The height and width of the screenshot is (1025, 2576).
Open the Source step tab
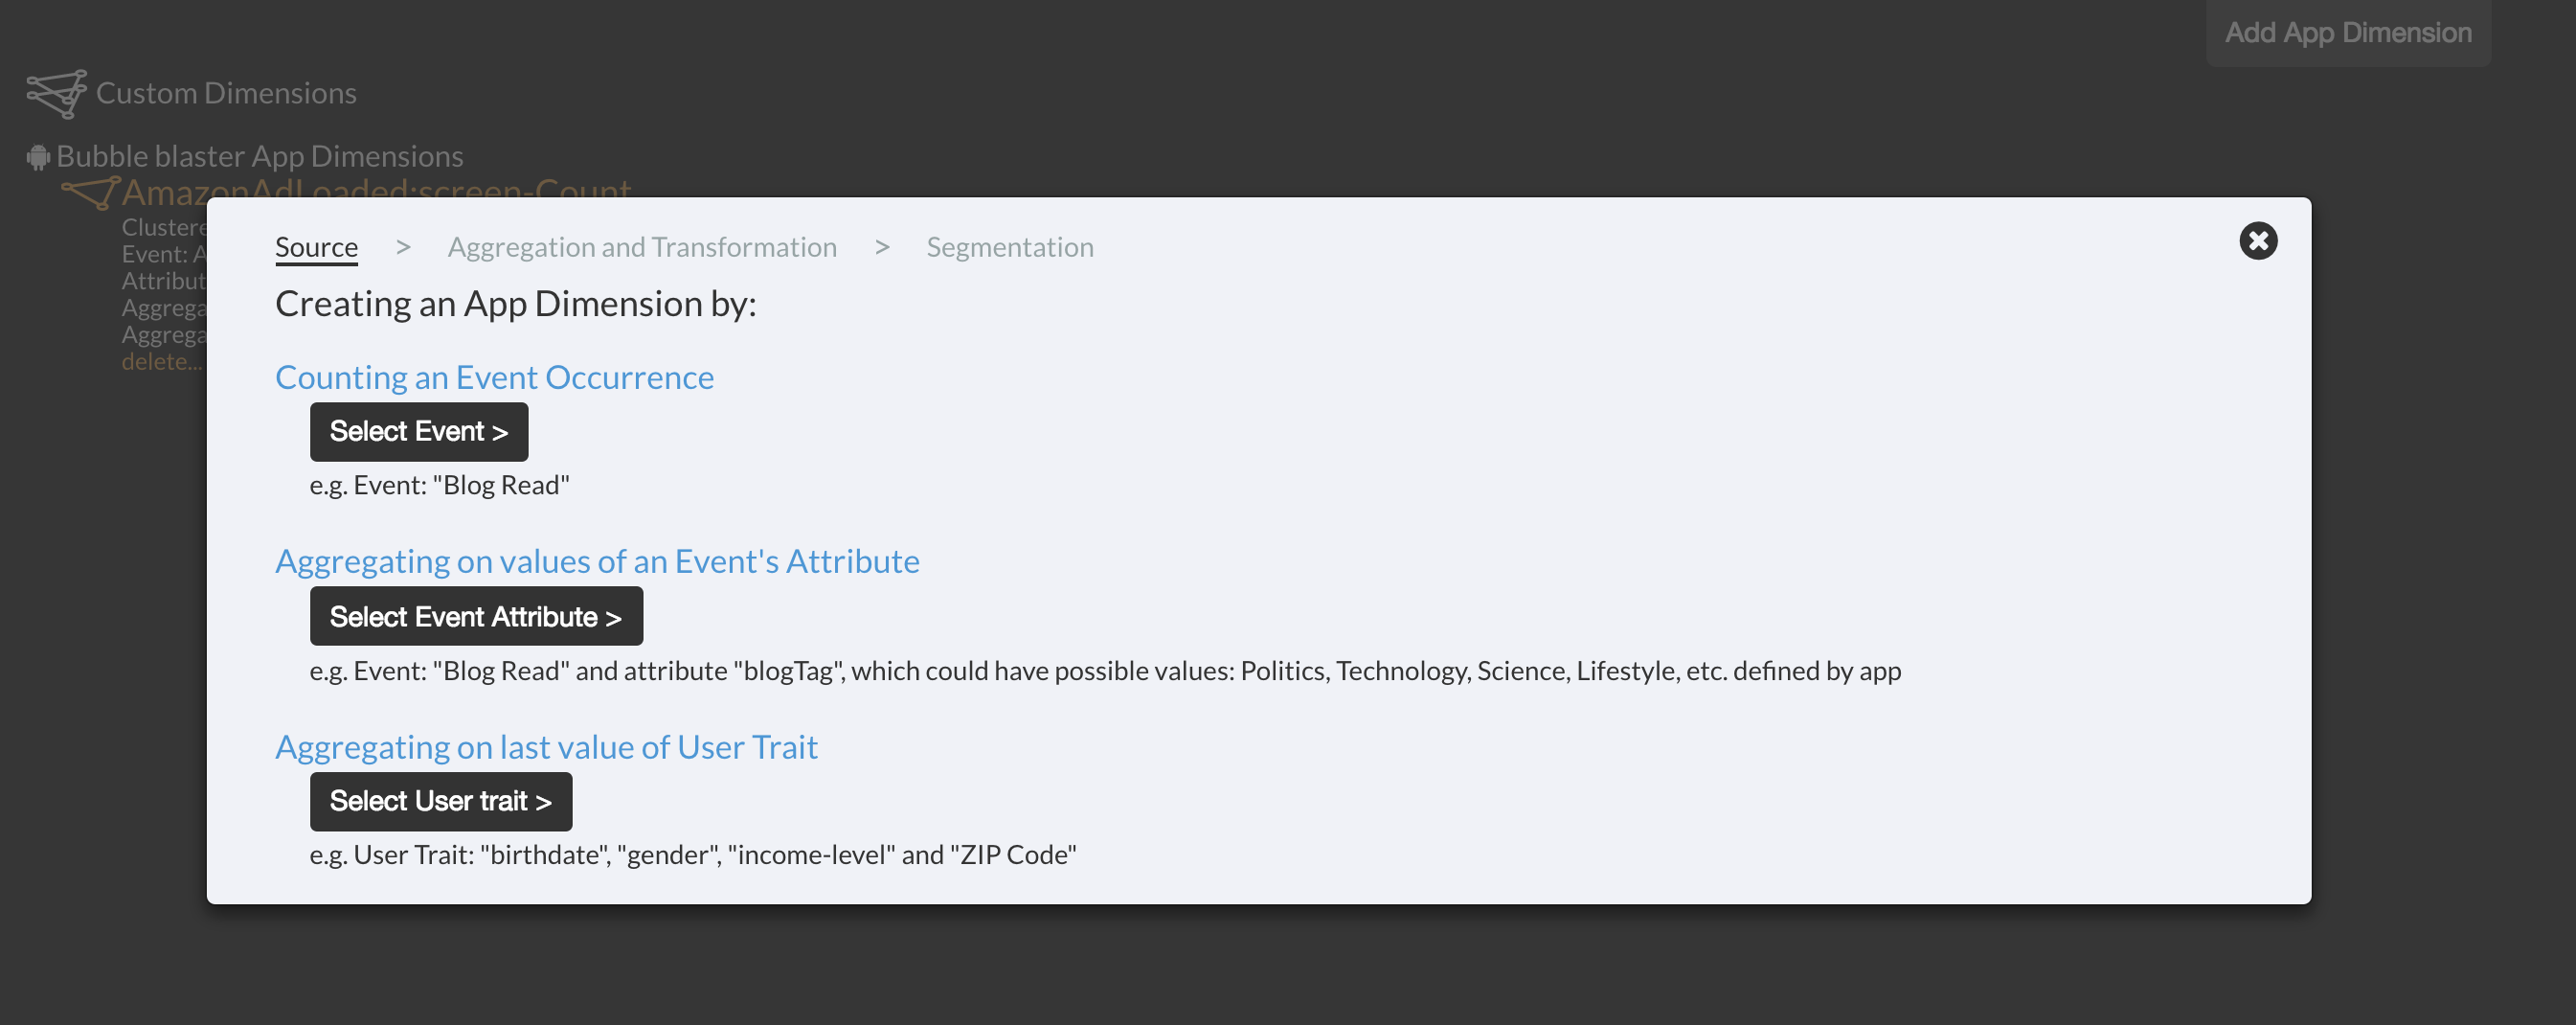(316, 247)
